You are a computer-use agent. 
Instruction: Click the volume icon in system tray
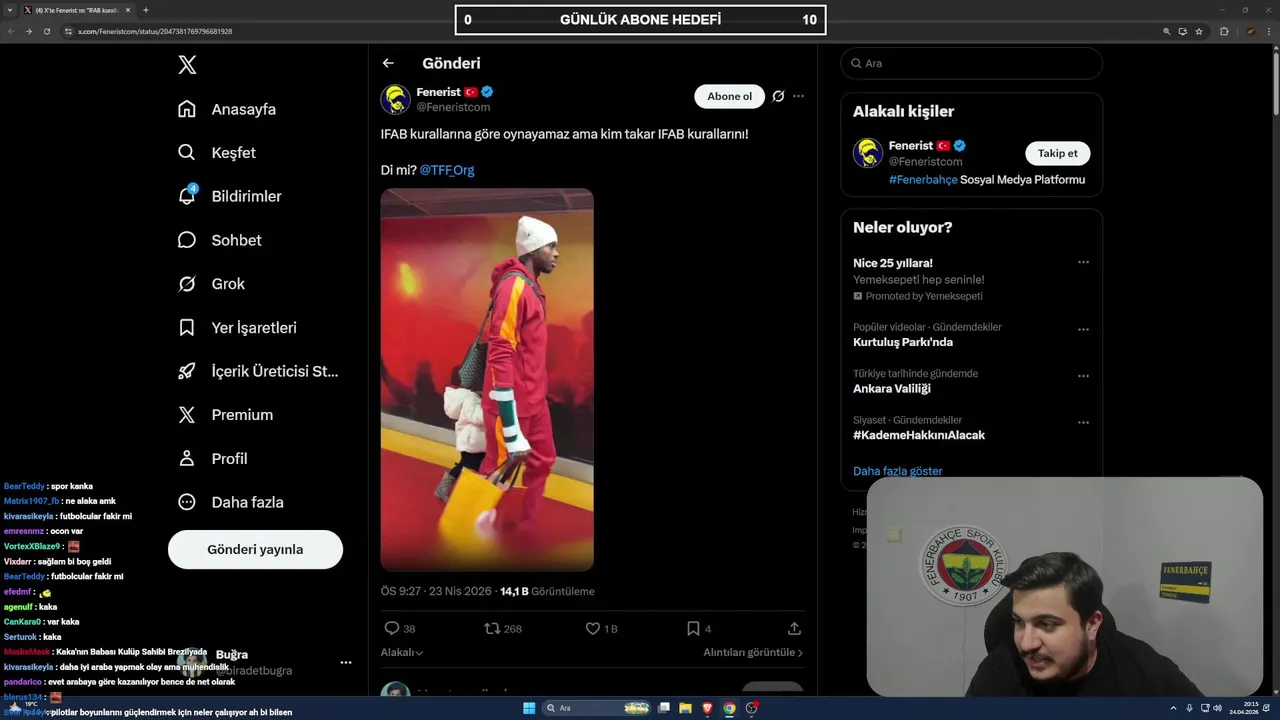[x=1217, y=708]
